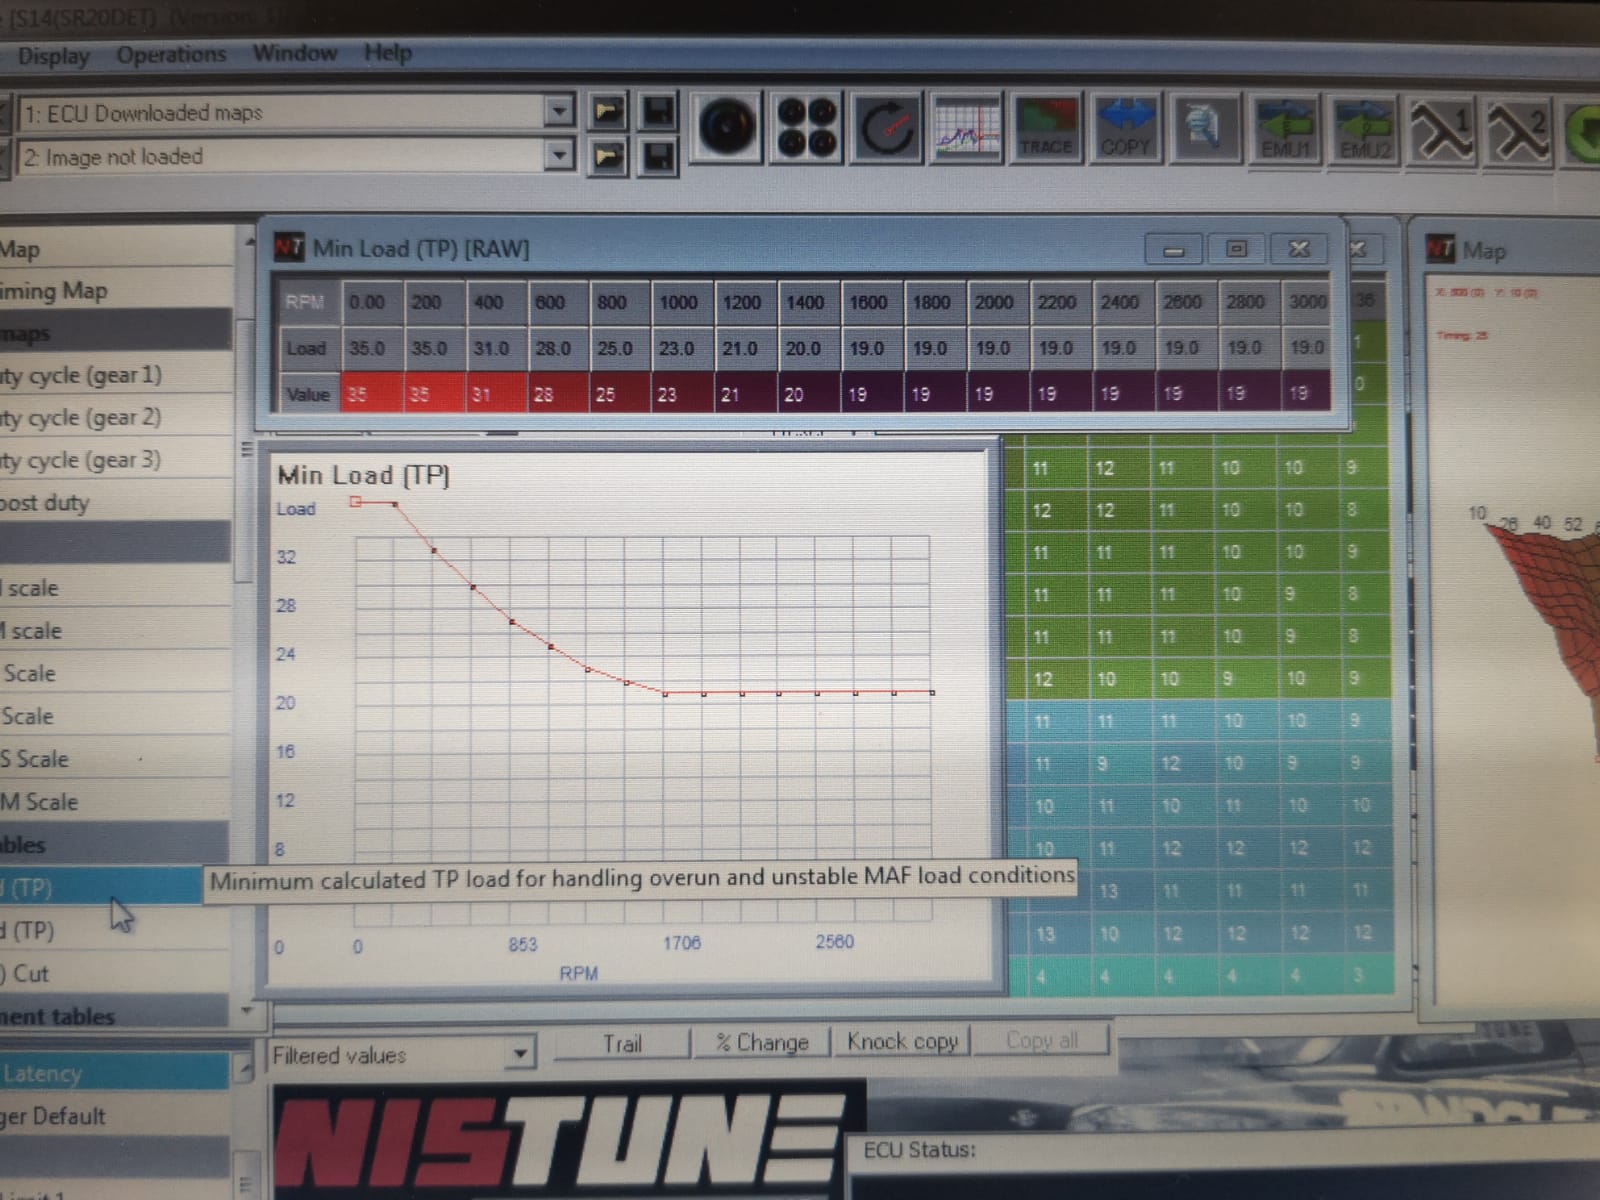The image size is (1600, 1200).
Task: Click the left list scrollbar down arrow
Action: click(246, 1011)
